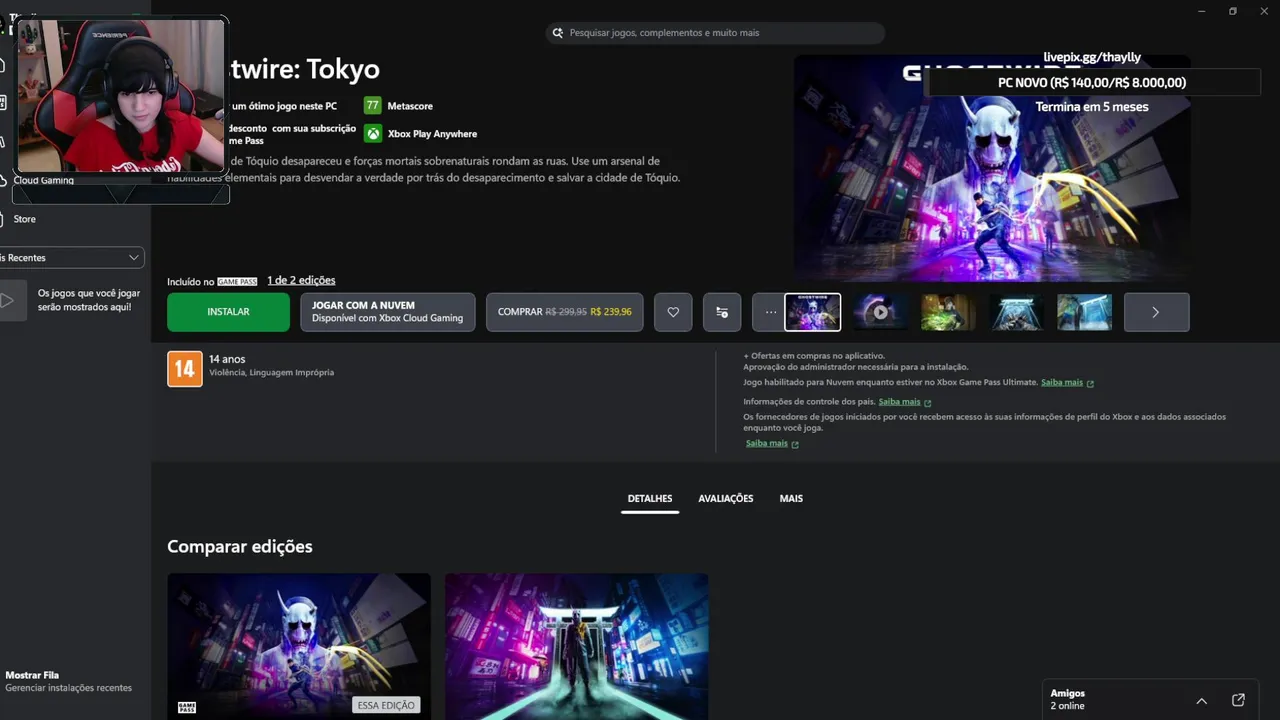Click the grey play placeholder in sidebar

pos(8,300)
